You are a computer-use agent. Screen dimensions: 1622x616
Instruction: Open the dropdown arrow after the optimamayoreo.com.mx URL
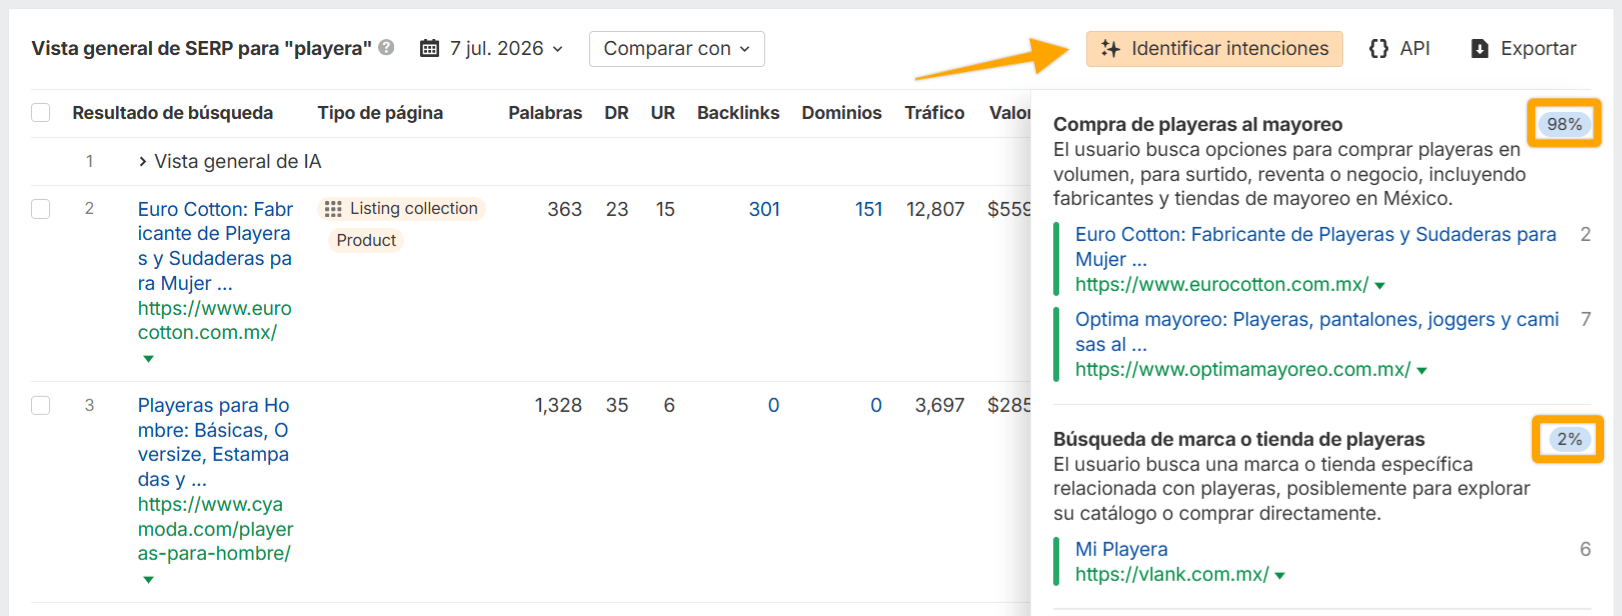[x=1422, y=371]
